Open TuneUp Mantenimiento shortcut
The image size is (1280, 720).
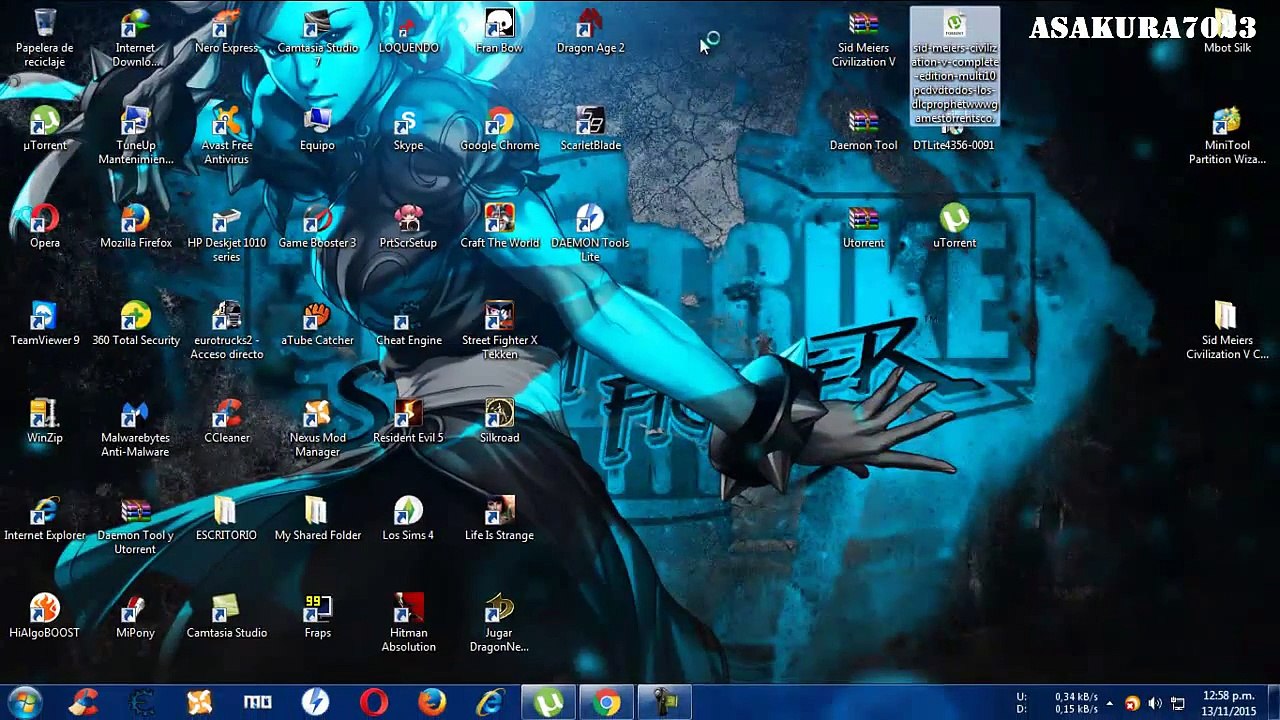135,136
